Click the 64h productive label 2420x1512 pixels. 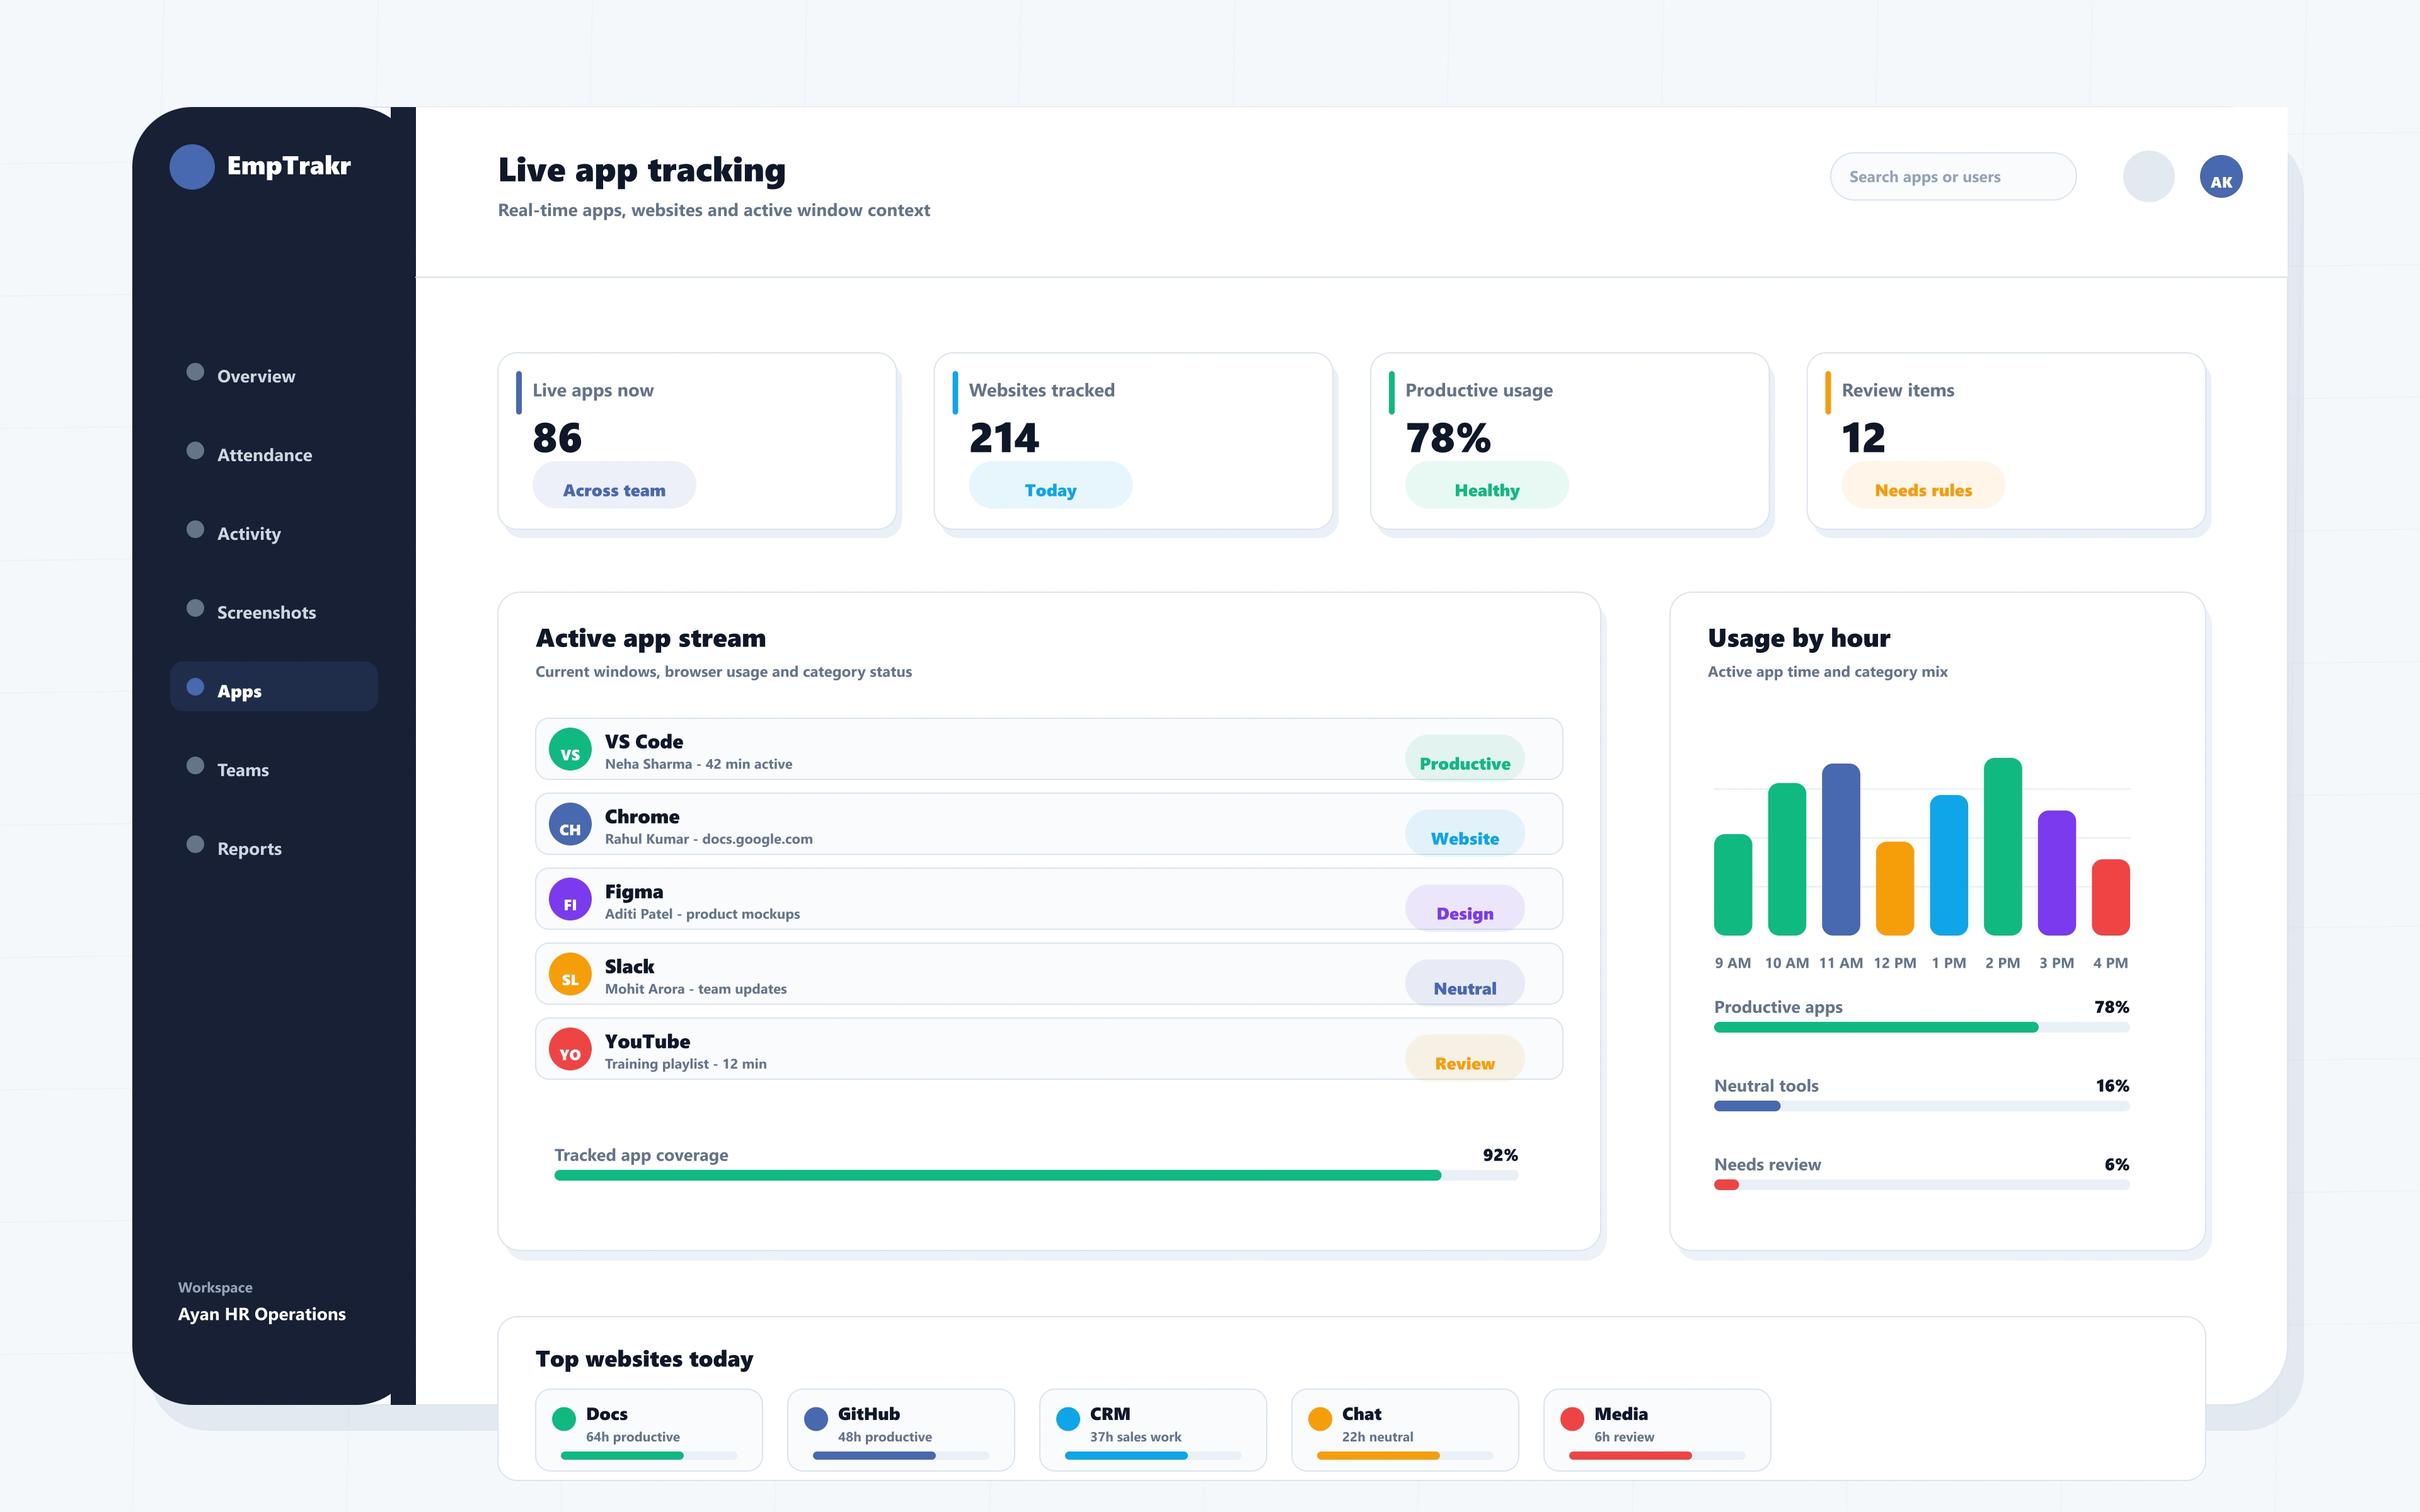click(x=632, y=1437)
